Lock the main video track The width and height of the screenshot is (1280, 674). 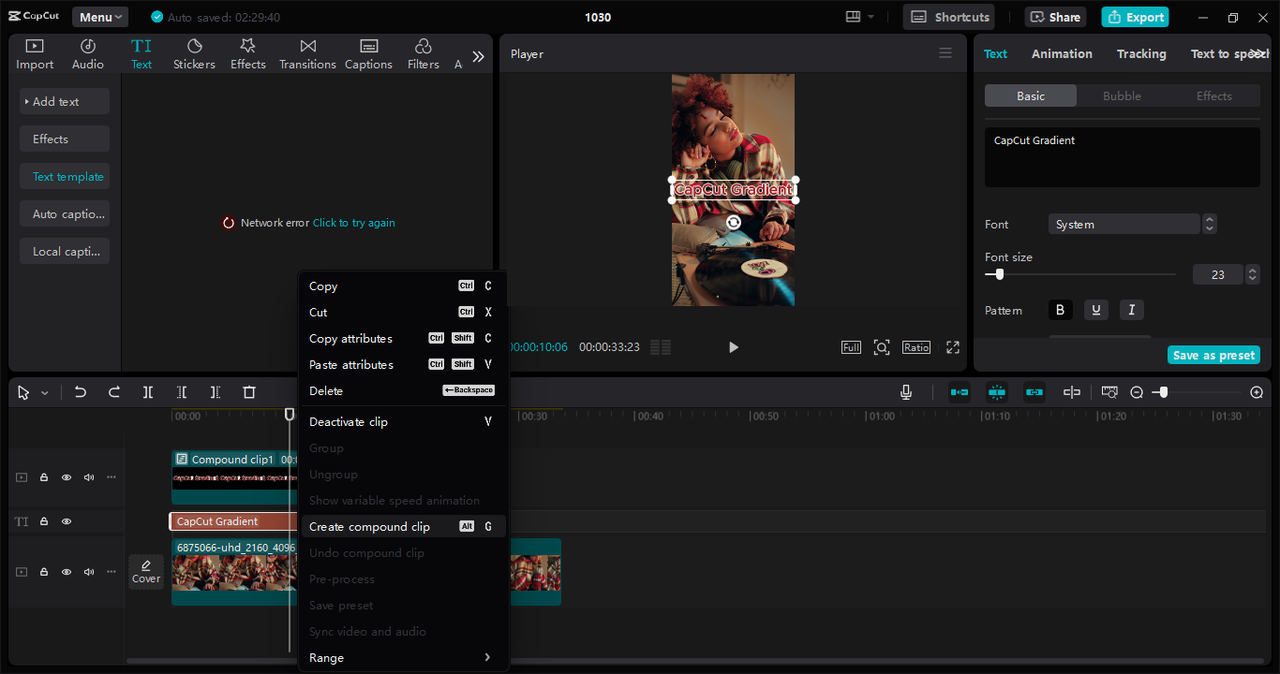coord(44,572)
